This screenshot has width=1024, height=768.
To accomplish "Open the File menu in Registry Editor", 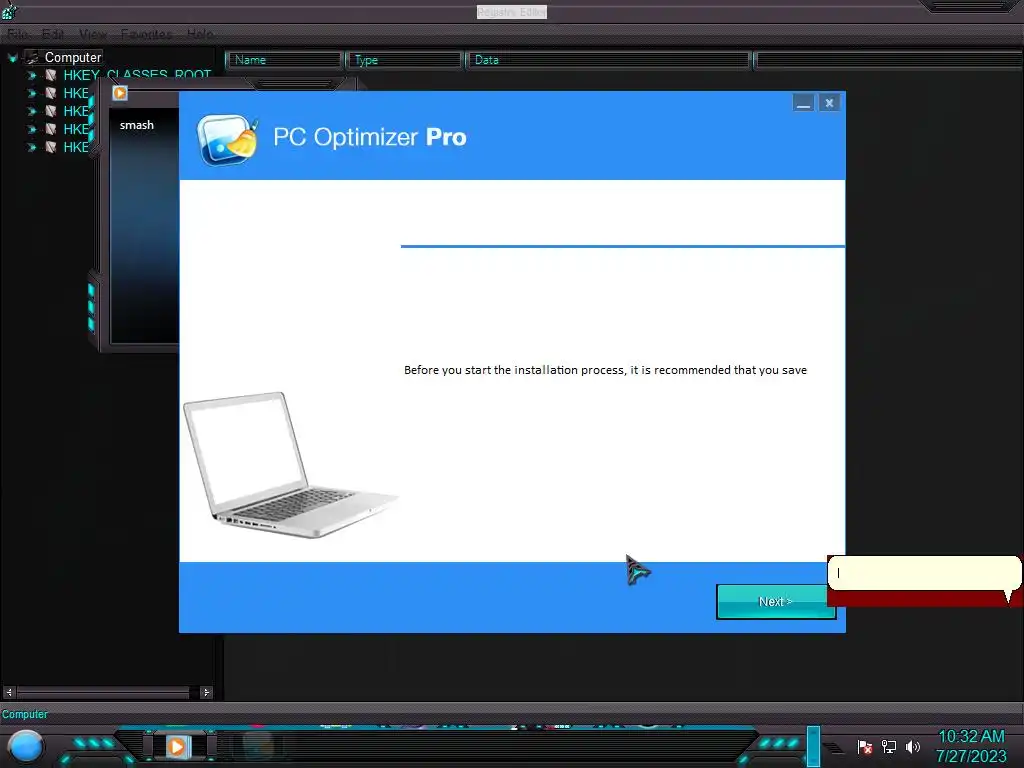I will 18,34.
